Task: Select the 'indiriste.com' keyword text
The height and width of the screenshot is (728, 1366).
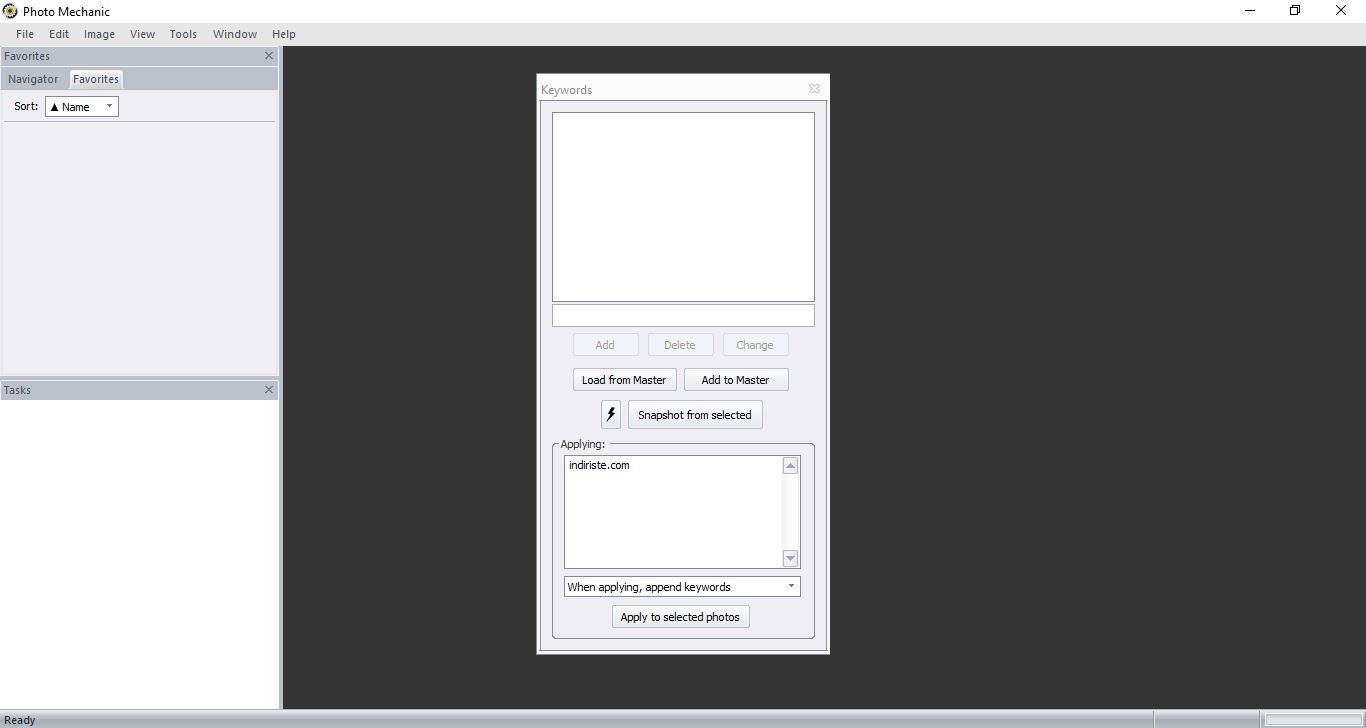Action: (599, 465)
